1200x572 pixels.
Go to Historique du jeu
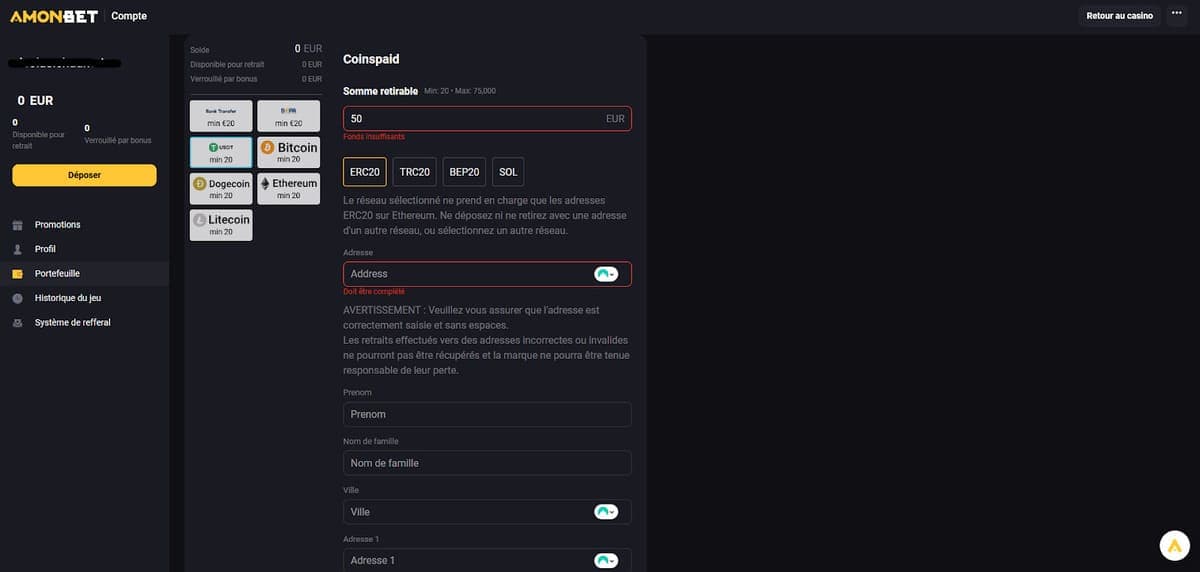click(67, 298)
